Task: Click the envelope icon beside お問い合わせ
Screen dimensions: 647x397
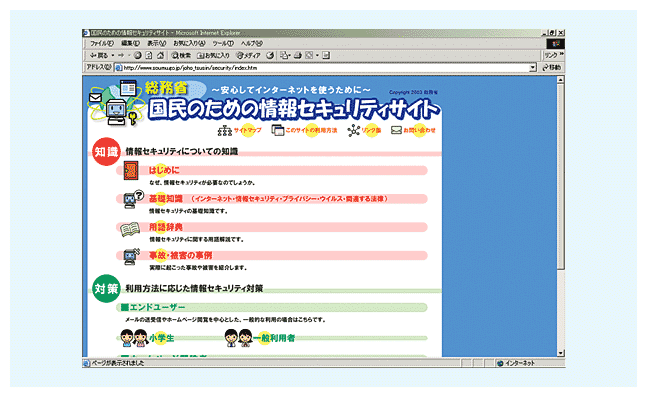Action: (396, 130)
